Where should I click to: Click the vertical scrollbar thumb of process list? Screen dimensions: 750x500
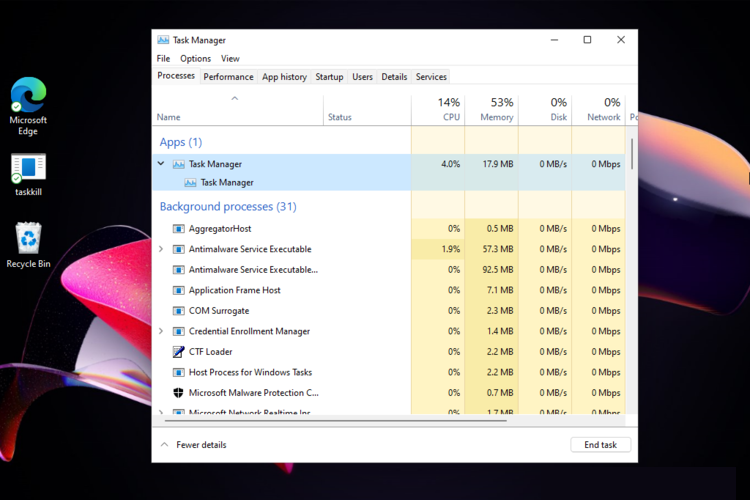click(x=632, y=154)
